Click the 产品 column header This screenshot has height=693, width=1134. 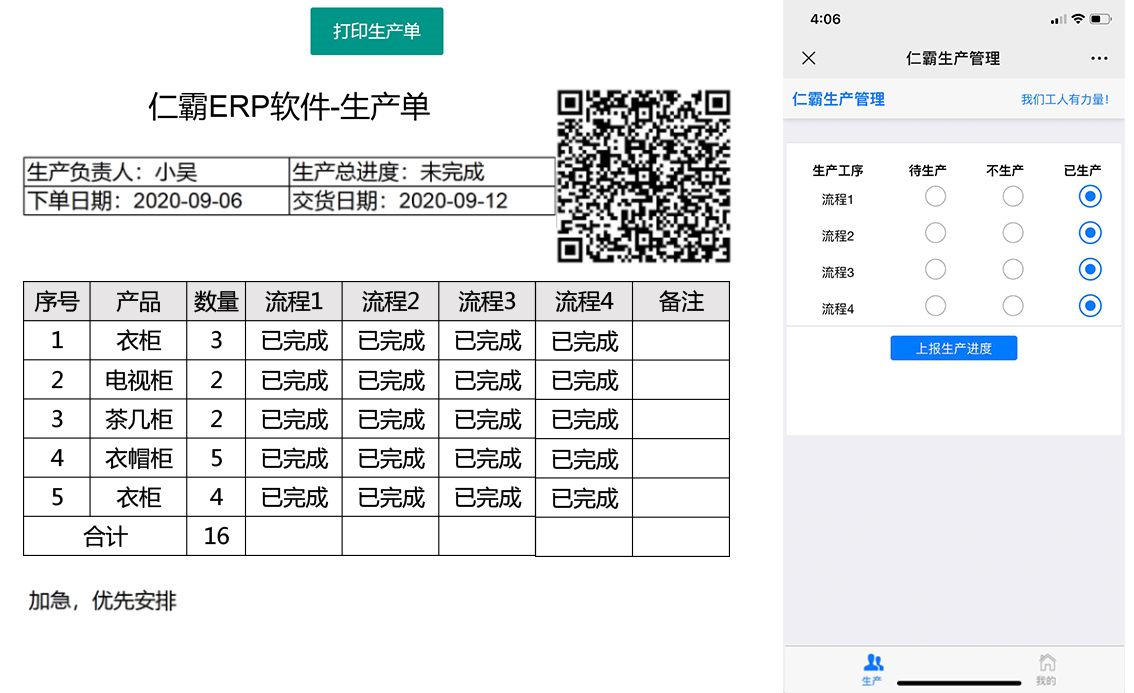(x=138, y=301)
